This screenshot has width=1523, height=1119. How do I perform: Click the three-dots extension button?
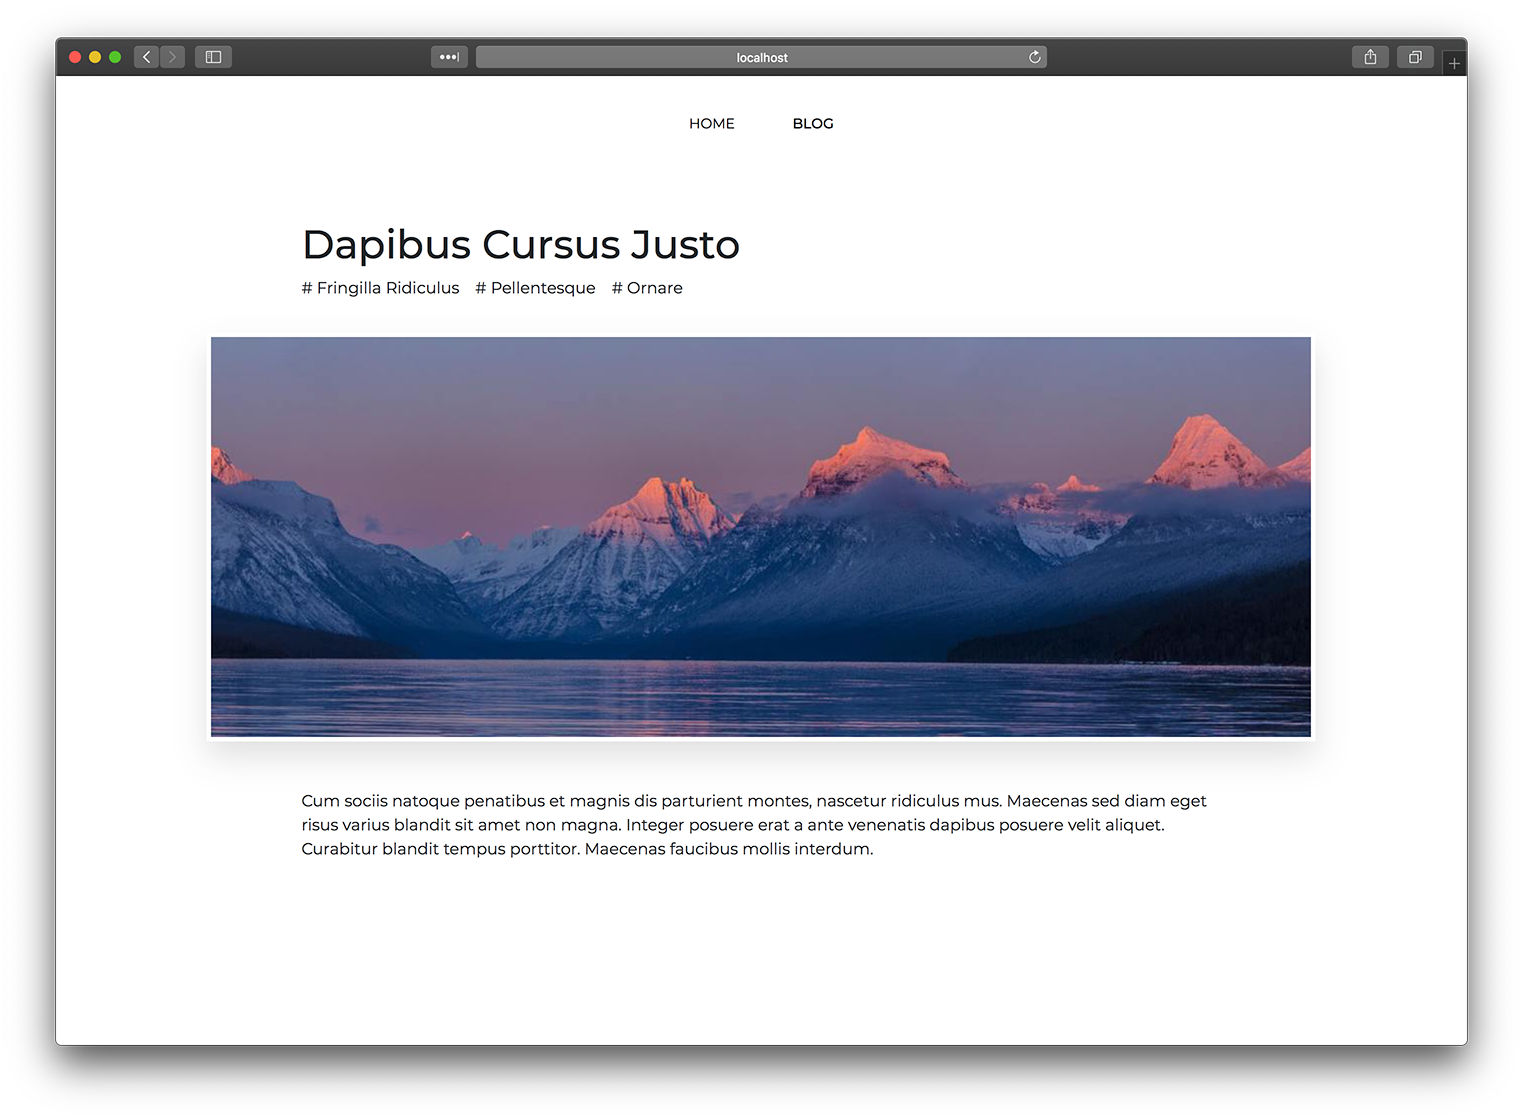(449, 57)
